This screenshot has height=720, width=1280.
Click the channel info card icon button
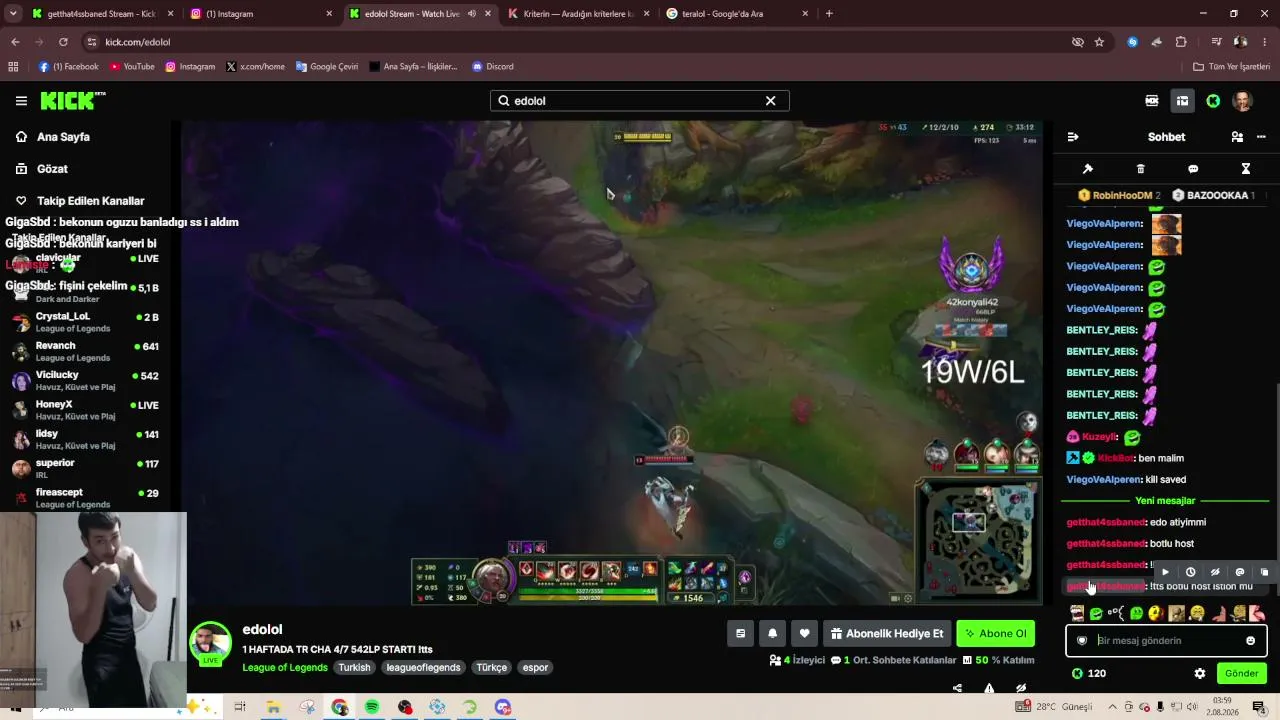(x=740, y=634)
